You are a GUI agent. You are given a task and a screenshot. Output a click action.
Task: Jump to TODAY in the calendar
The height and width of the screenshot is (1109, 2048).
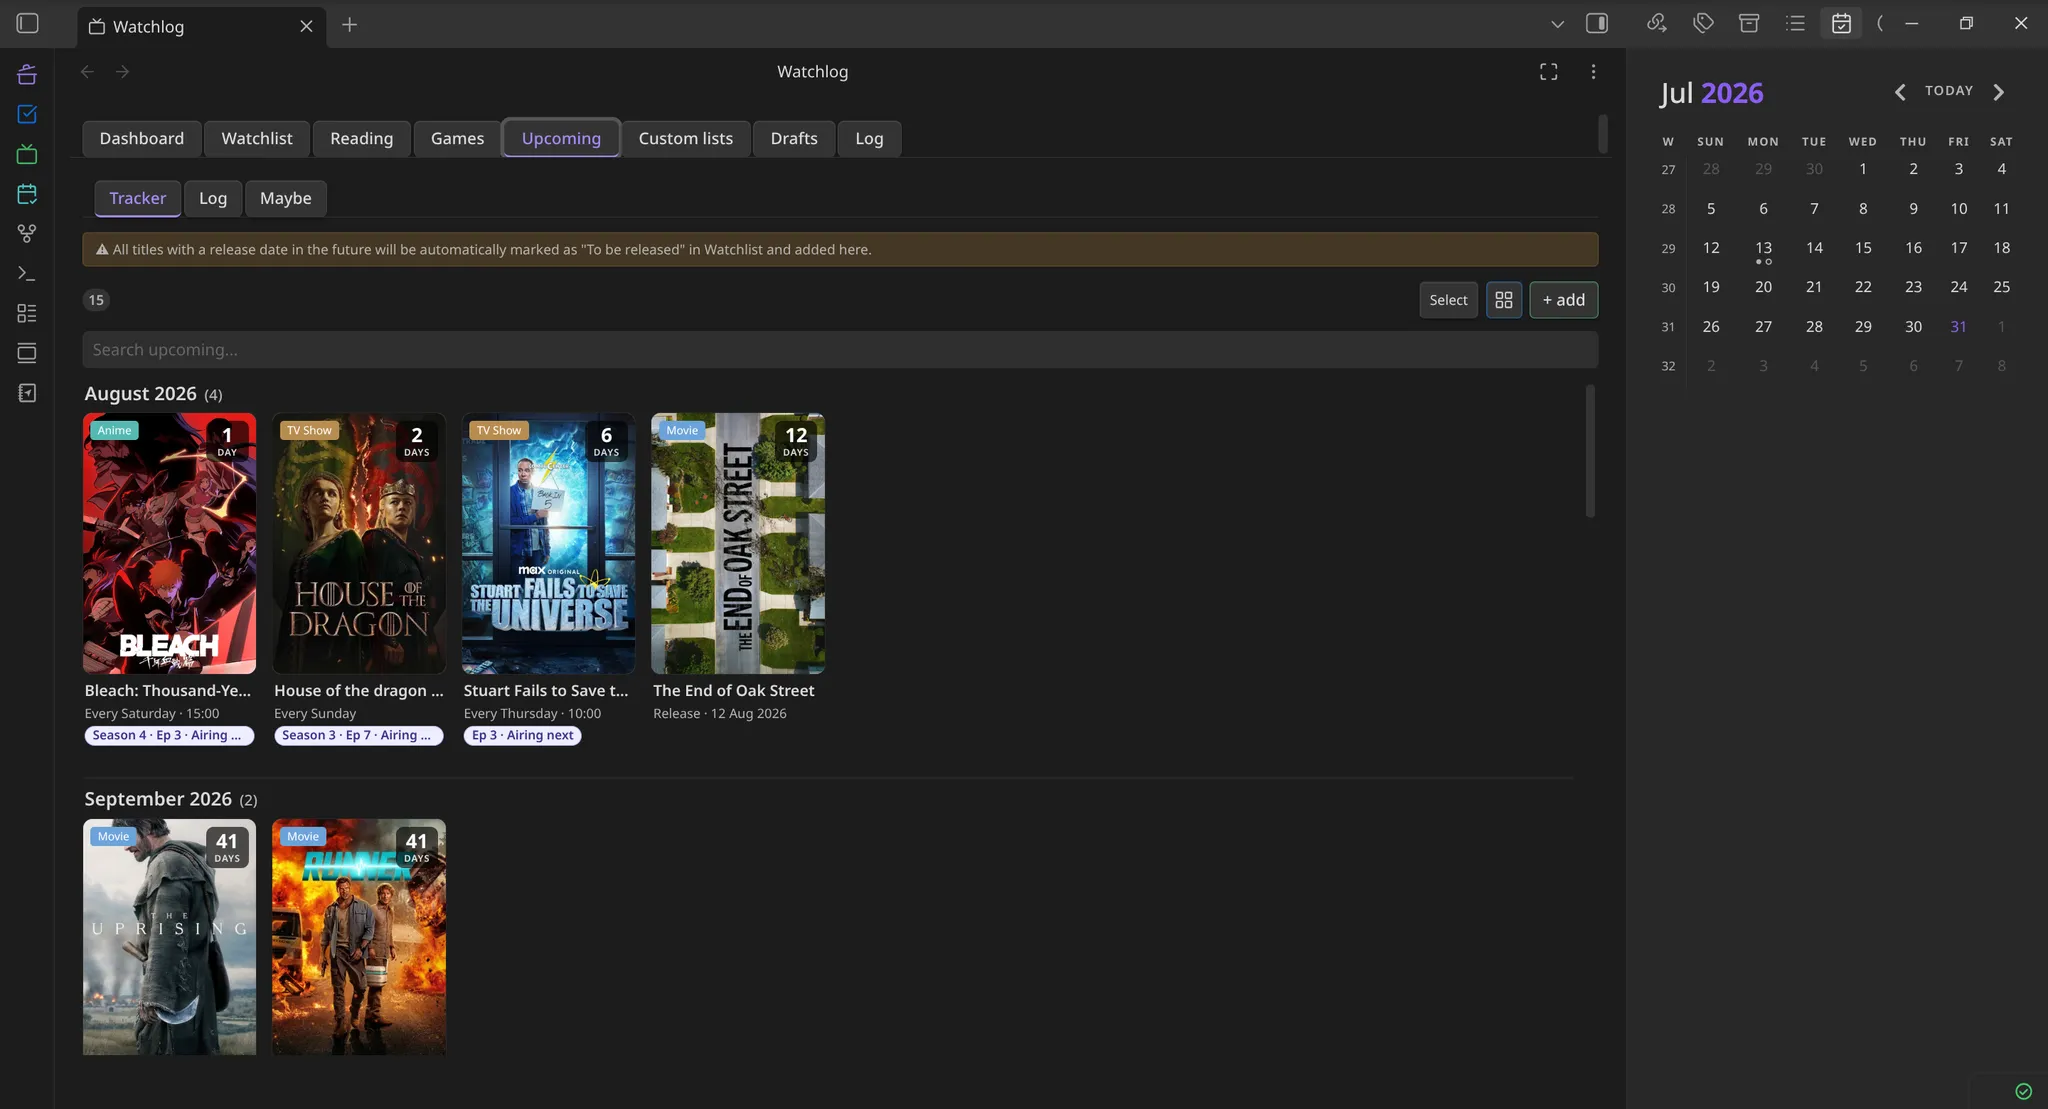(1949, 91)
